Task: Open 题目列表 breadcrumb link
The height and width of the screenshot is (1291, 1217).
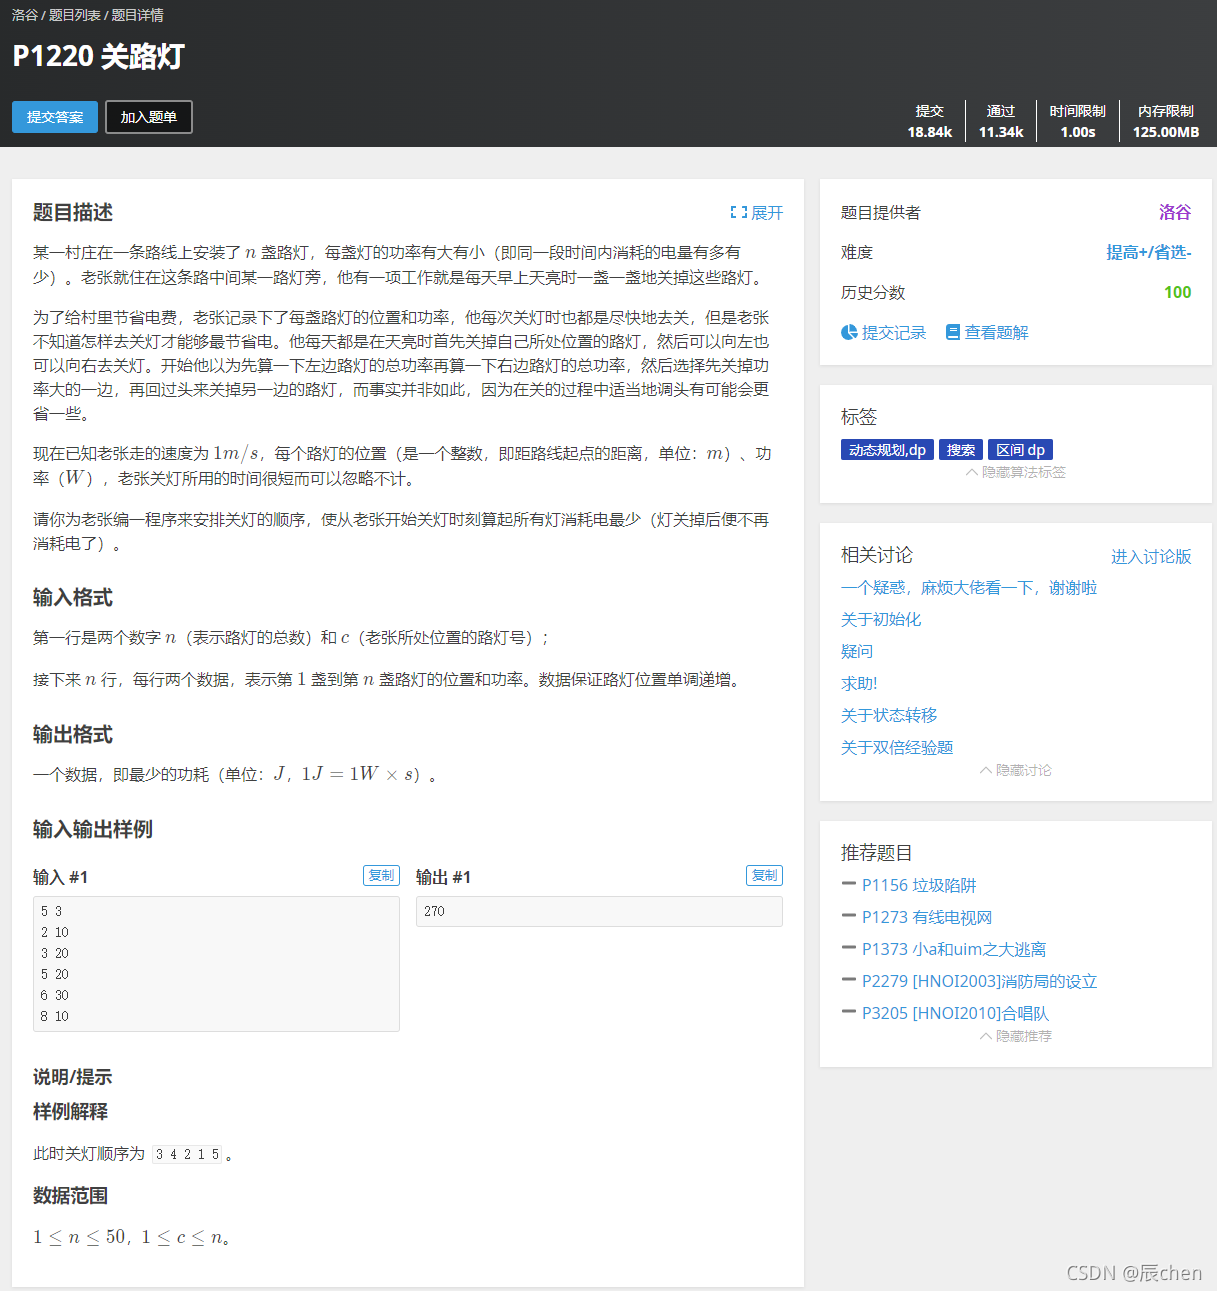Action: pos(75,15)
